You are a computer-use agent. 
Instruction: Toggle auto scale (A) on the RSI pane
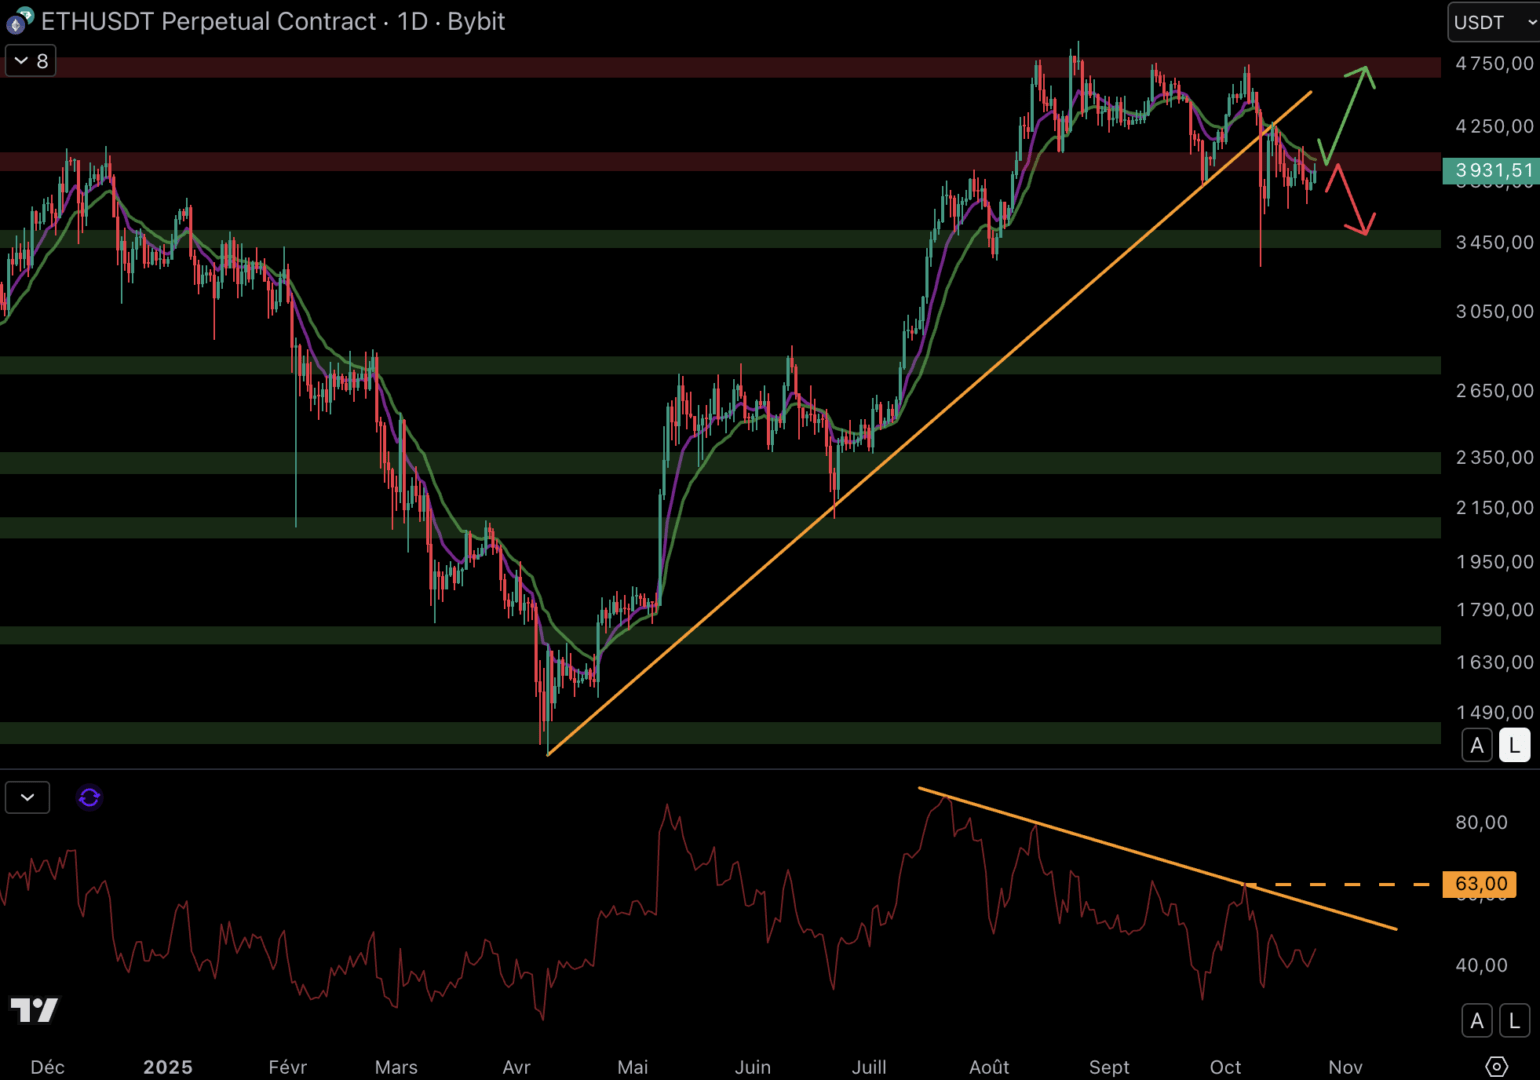click(x=1477, y=1021)
